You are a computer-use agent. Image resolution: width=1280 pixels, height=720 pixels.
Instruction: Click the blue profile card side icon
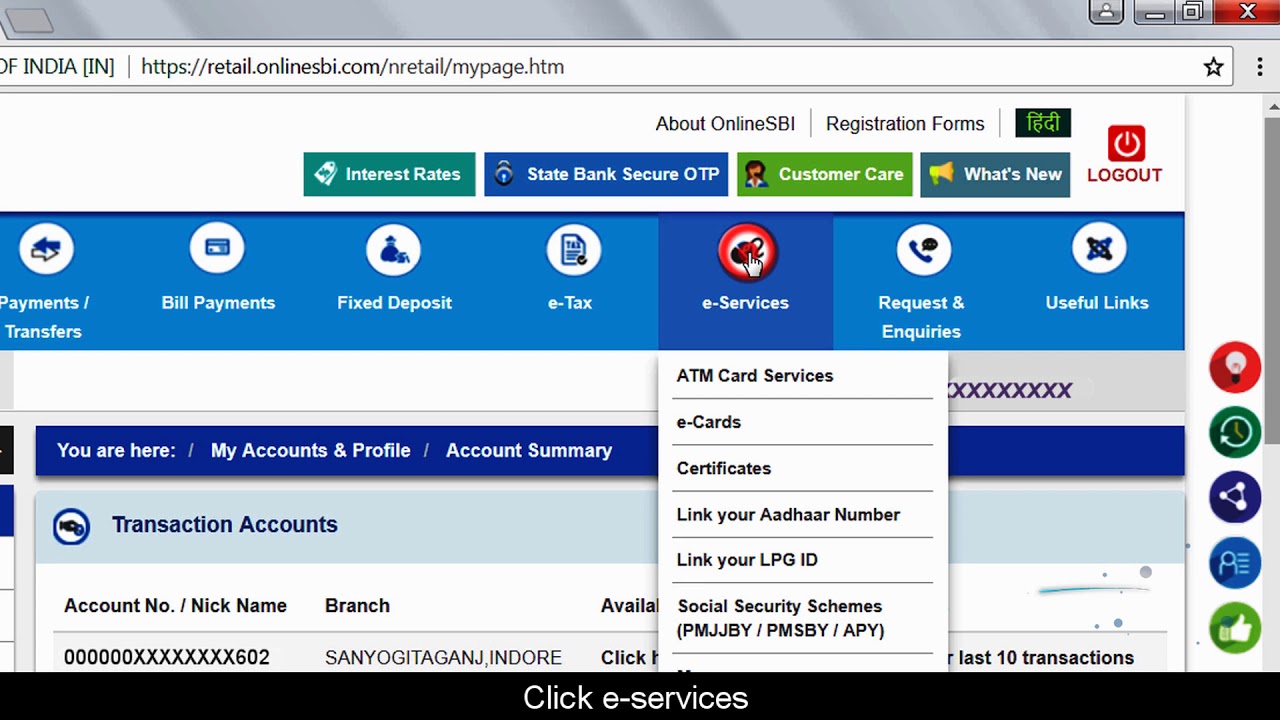point(1235,563)
